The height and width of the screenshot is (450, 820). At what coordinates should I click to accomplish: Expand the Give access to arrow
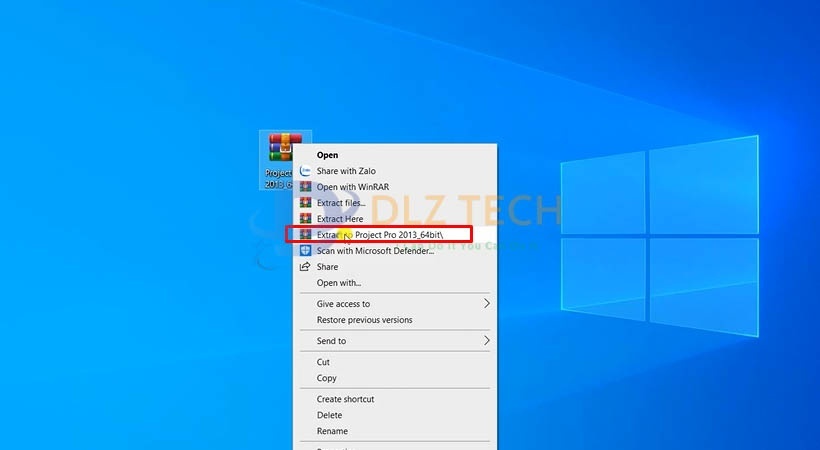[x=487, y=303]
